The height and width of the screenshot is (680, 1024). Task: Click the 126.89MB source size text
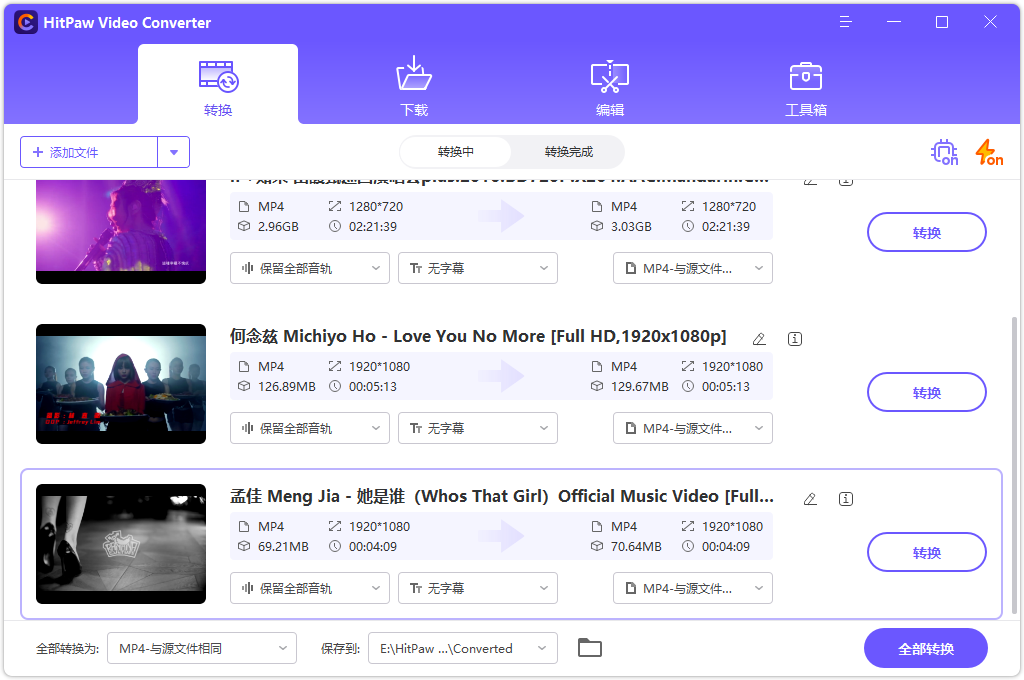pyautogui.click(x=287, y=387)
